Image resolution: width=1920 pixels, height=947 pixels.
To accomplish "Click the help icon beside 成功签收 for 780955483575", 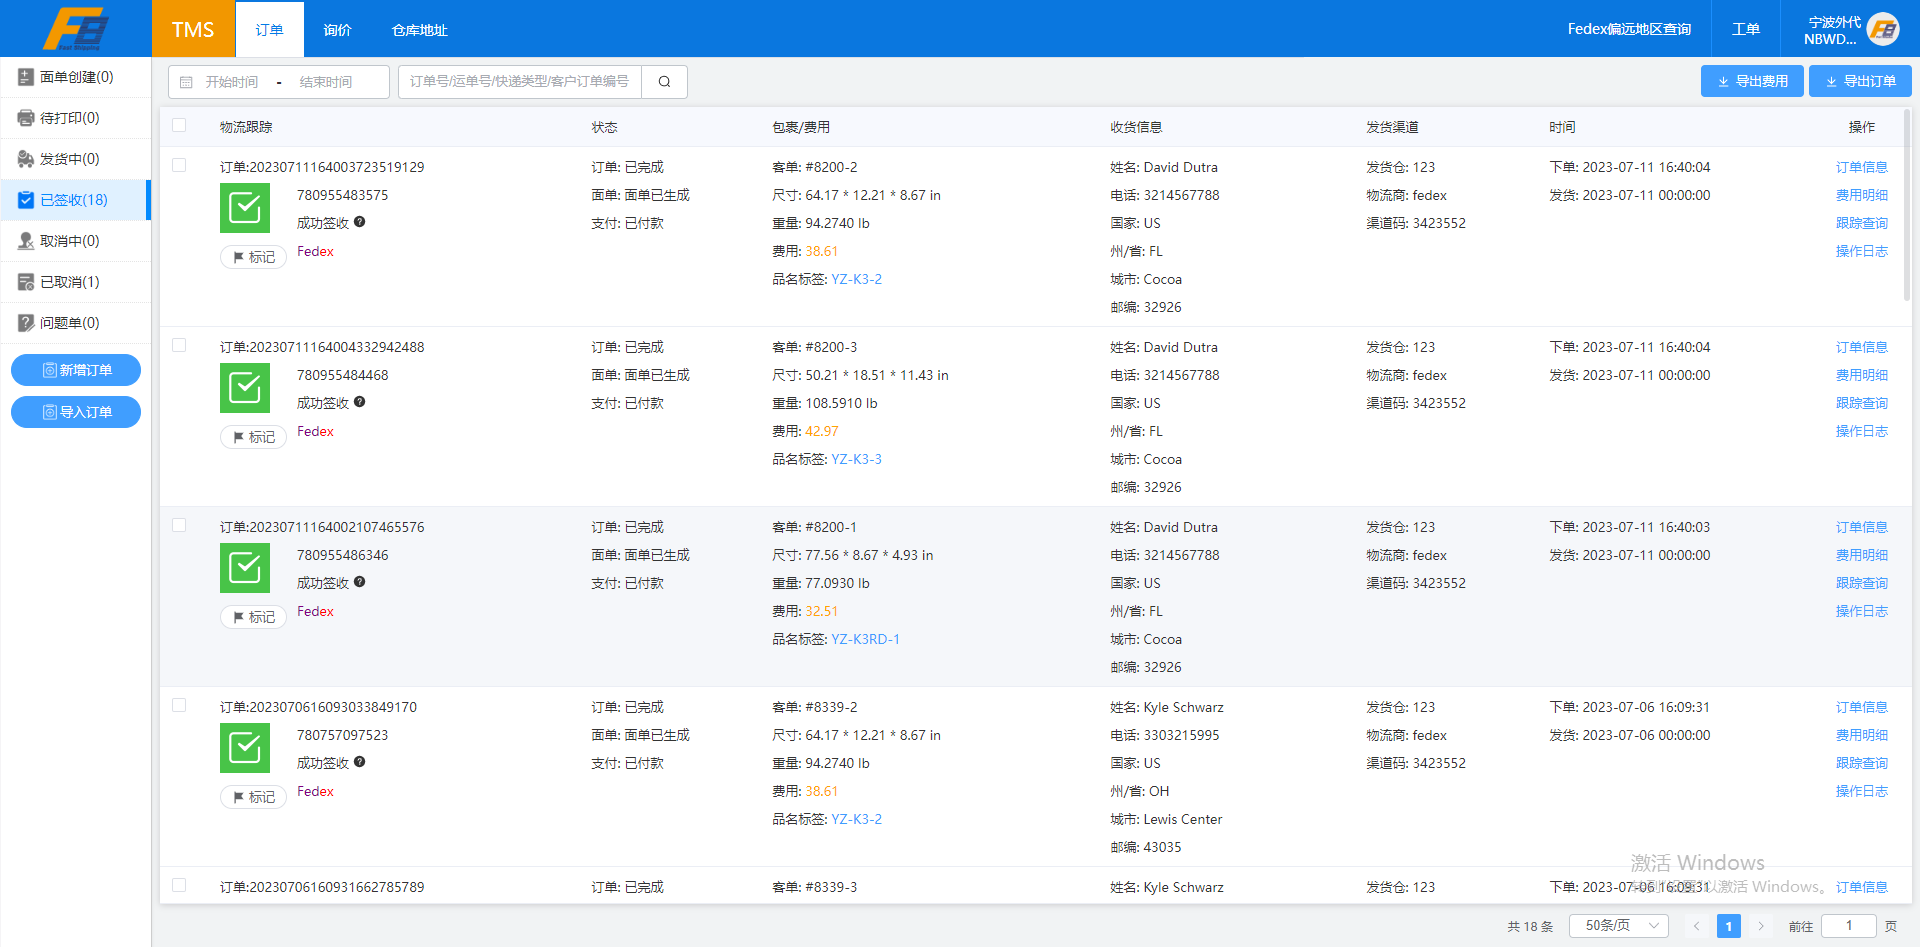I will pyautogui.click(x=360, y=222).
